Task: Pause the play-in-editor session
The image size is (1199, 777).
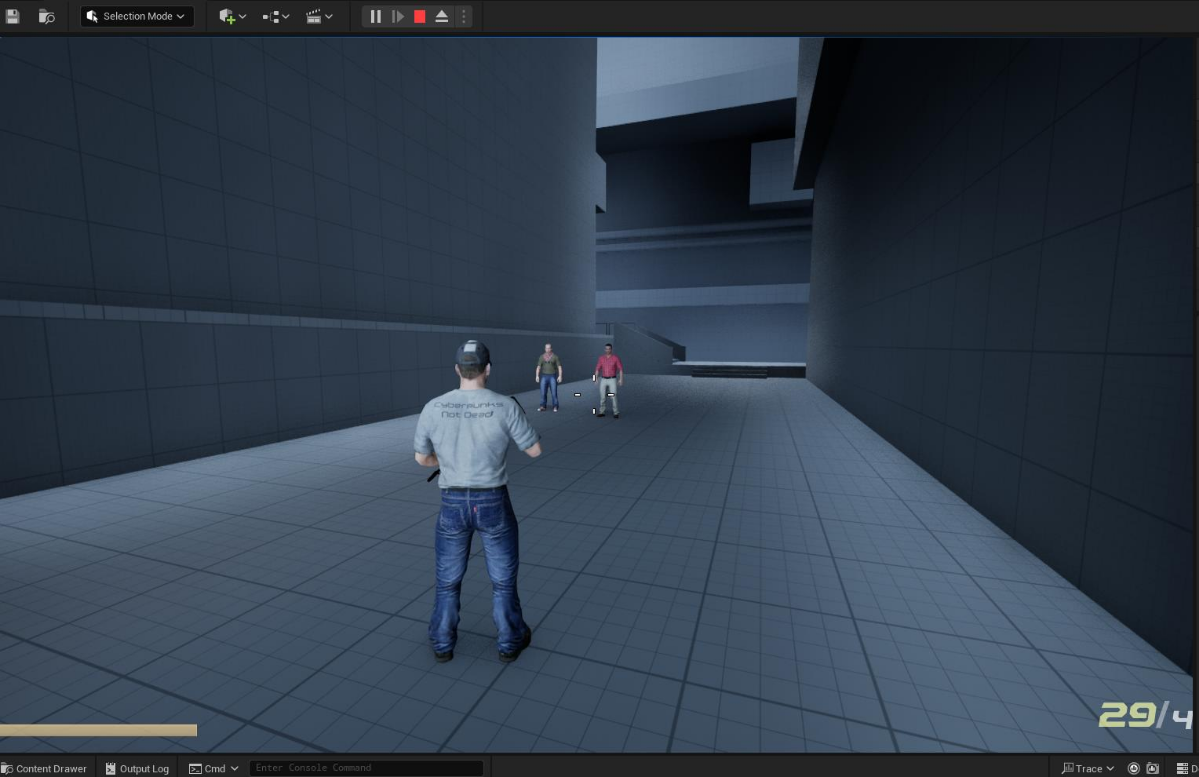Action: (x=375, y=16)
